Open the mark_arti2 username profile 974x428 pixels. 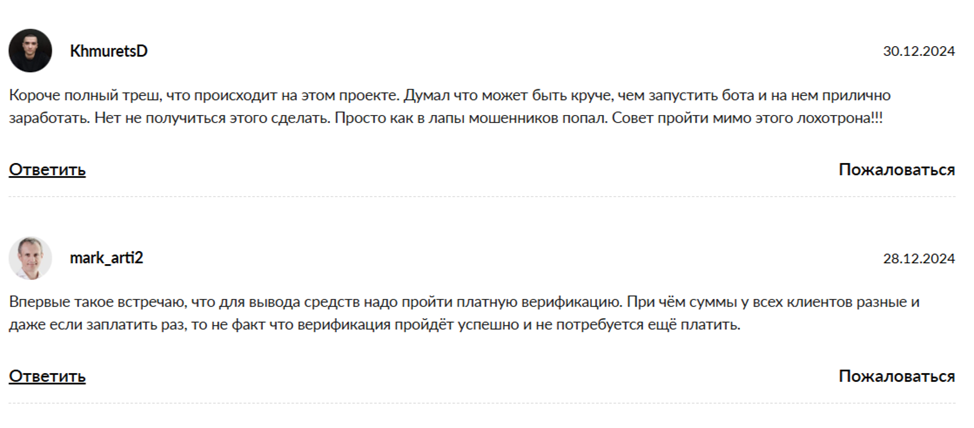[106, 258]
